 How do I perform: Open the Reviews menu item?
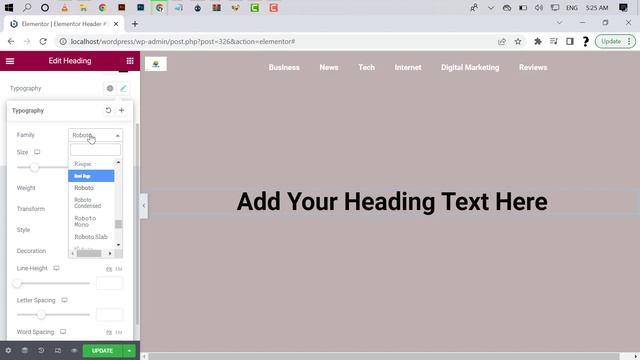click(533, 67)
